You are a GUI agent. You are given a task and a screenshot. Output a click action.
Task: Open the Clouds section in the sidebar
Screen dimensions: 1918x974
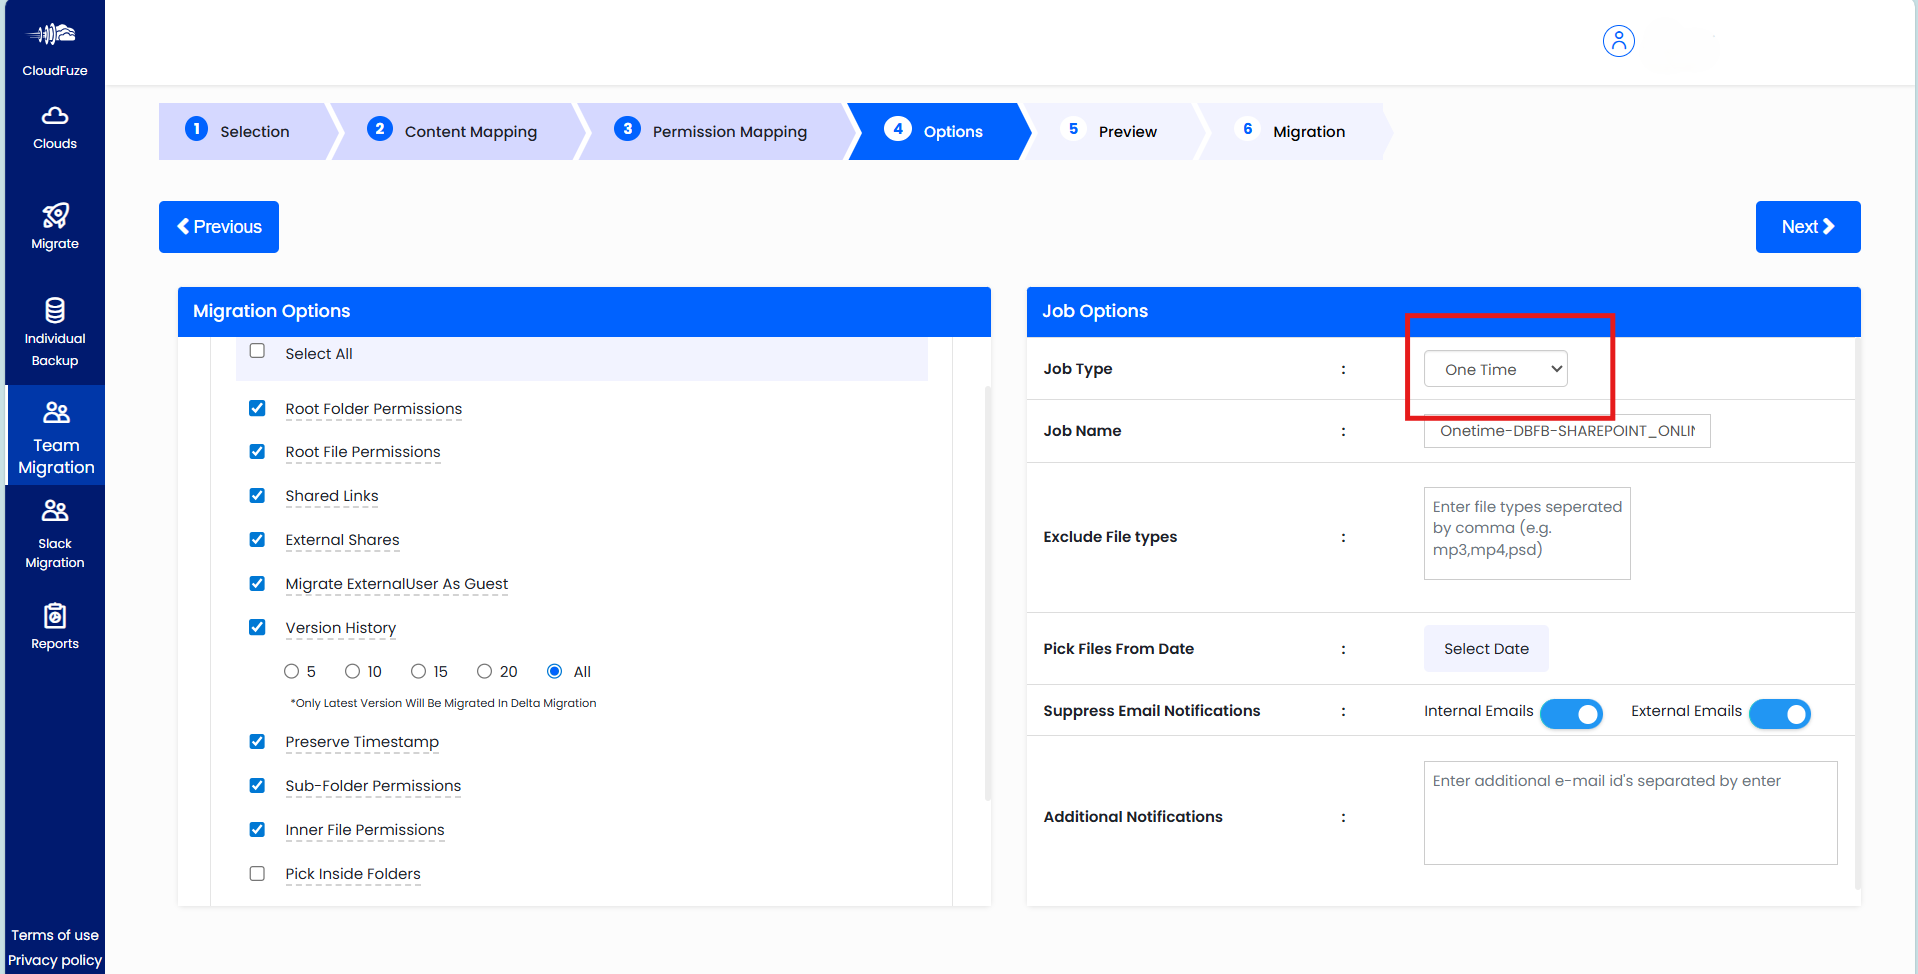(x=54, y=126)
